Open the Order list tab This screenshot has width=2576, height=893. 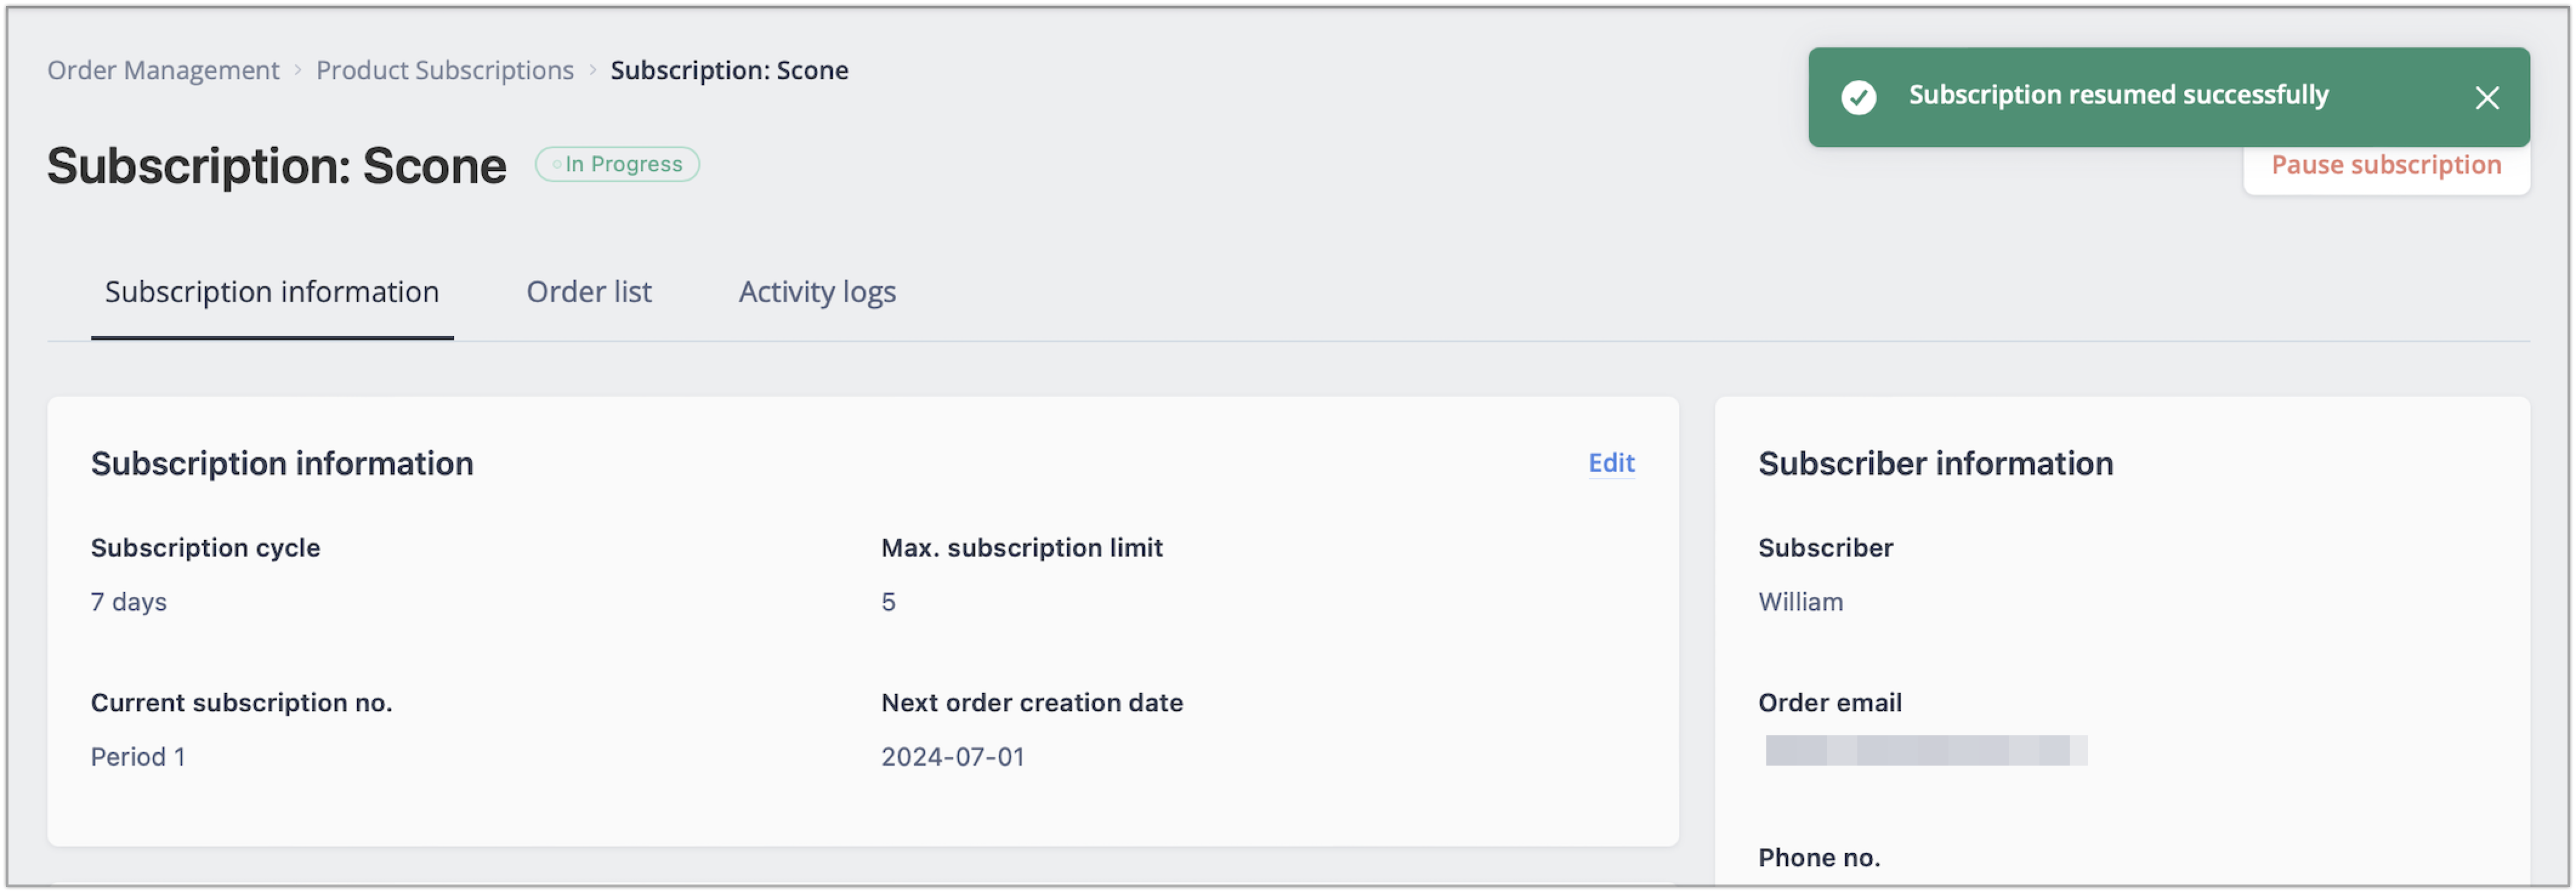pyautogui.click(x=589, y=292)
